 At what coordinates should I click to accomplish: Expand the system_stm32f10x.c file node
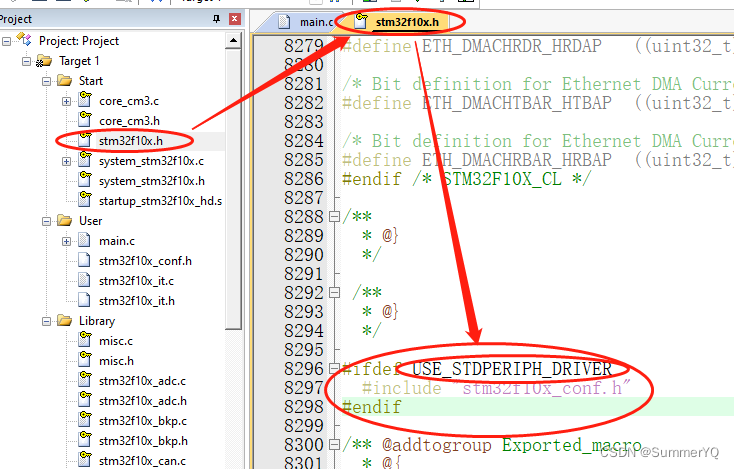[66, 161]
